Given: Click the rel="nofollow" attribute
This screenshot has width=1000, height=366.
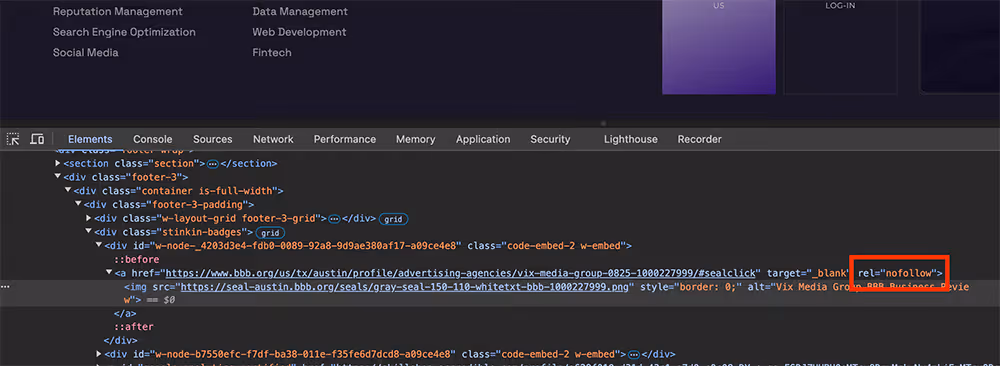Looking at the screenshot, I should pos(896,273).
